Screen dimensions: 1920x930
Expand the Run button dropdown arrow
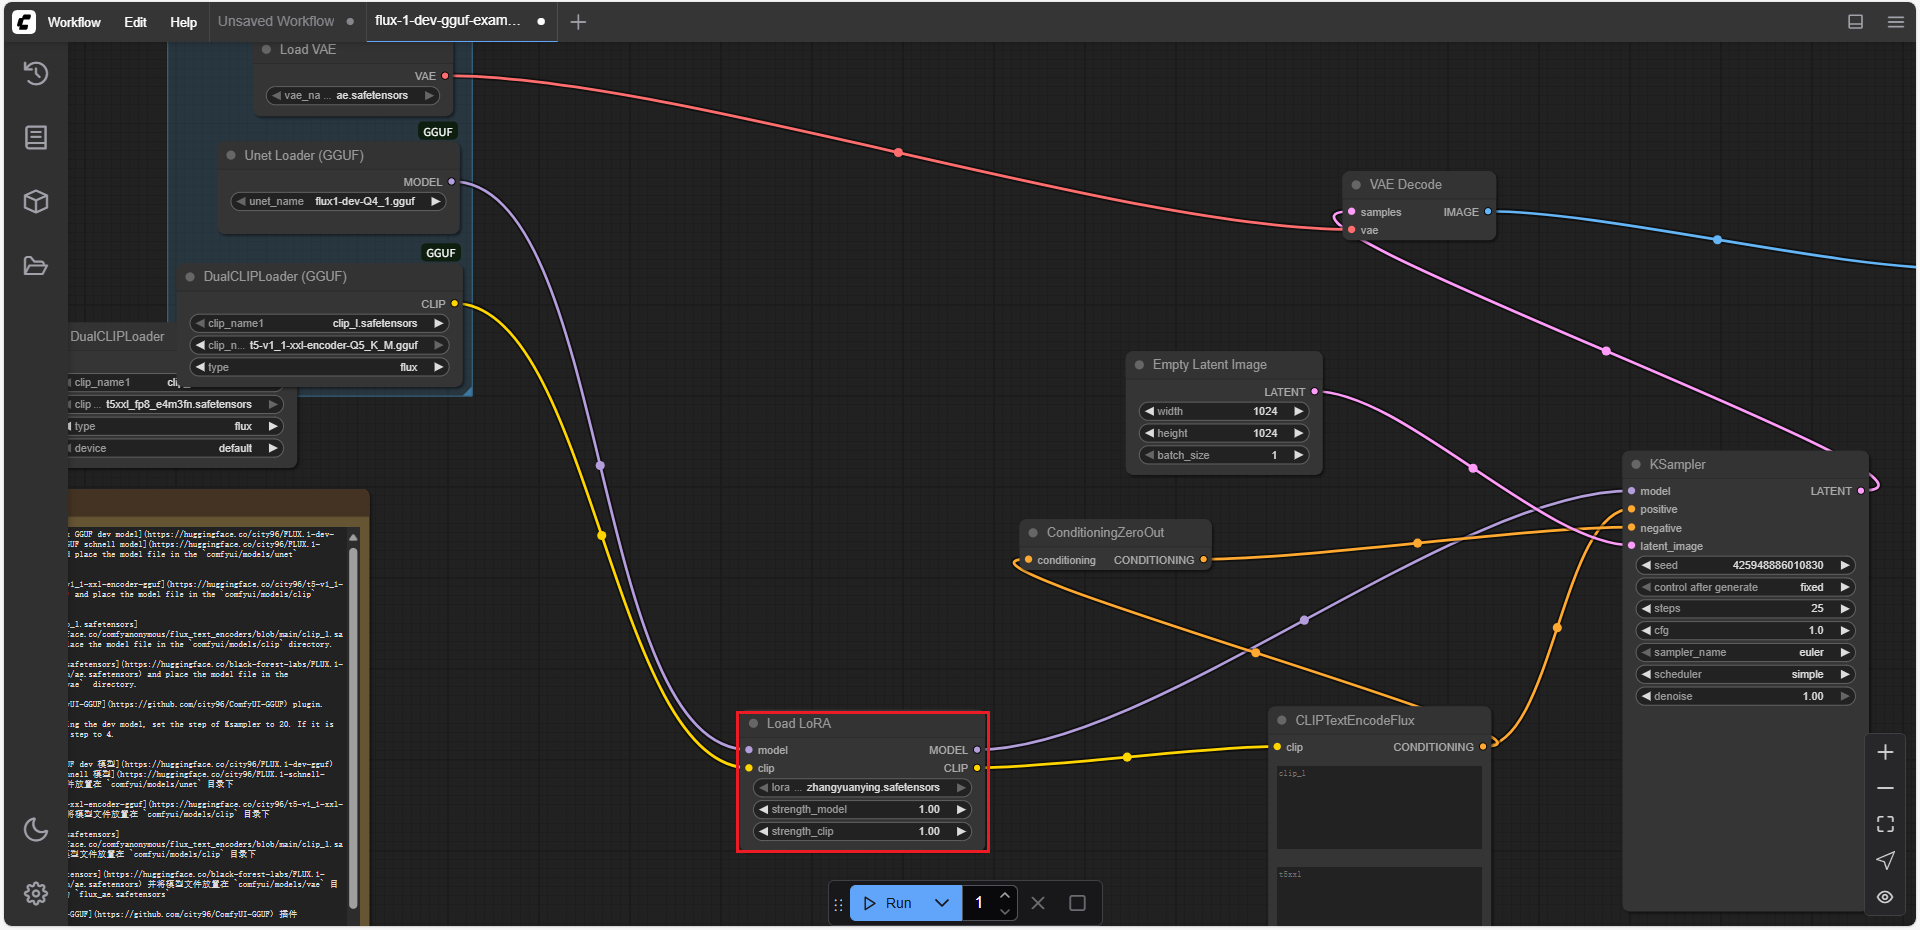pos(942,903)
